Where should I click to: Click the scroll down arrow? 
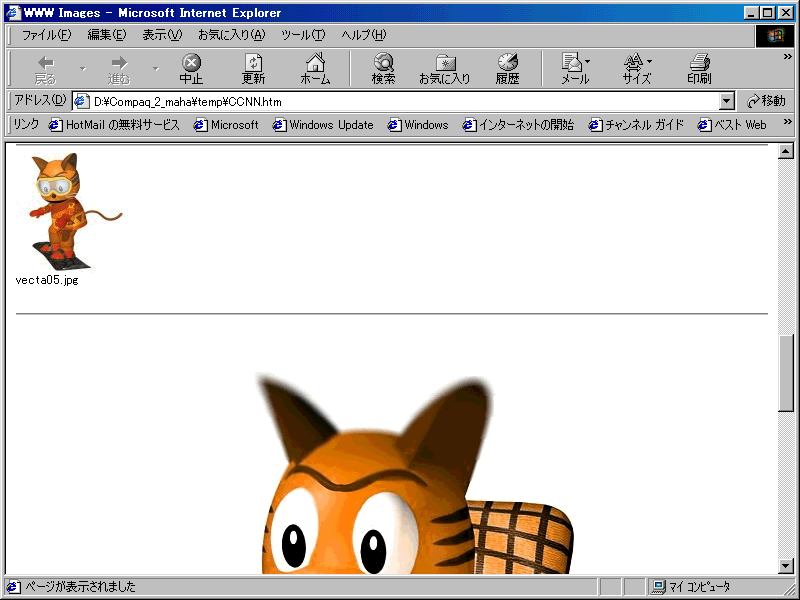786,566
